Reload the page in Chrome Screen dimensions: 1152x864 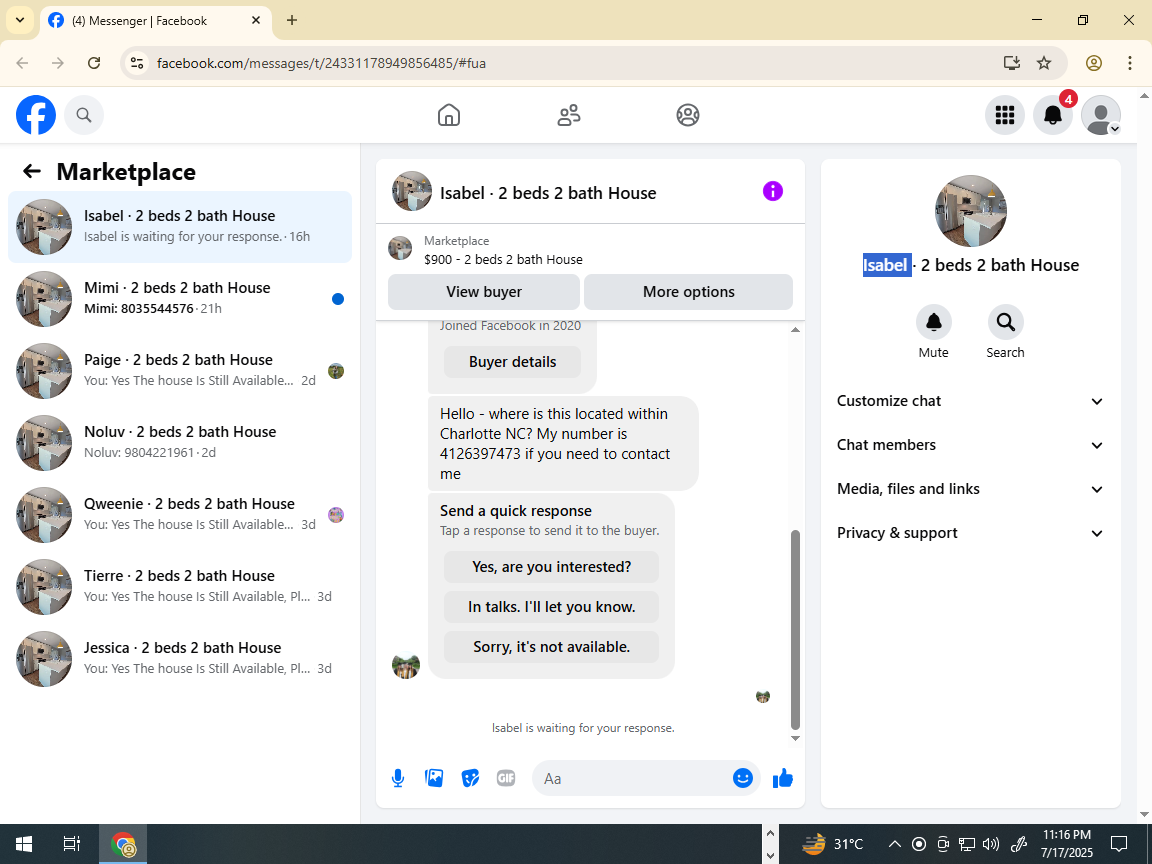[x=94, y=63]
